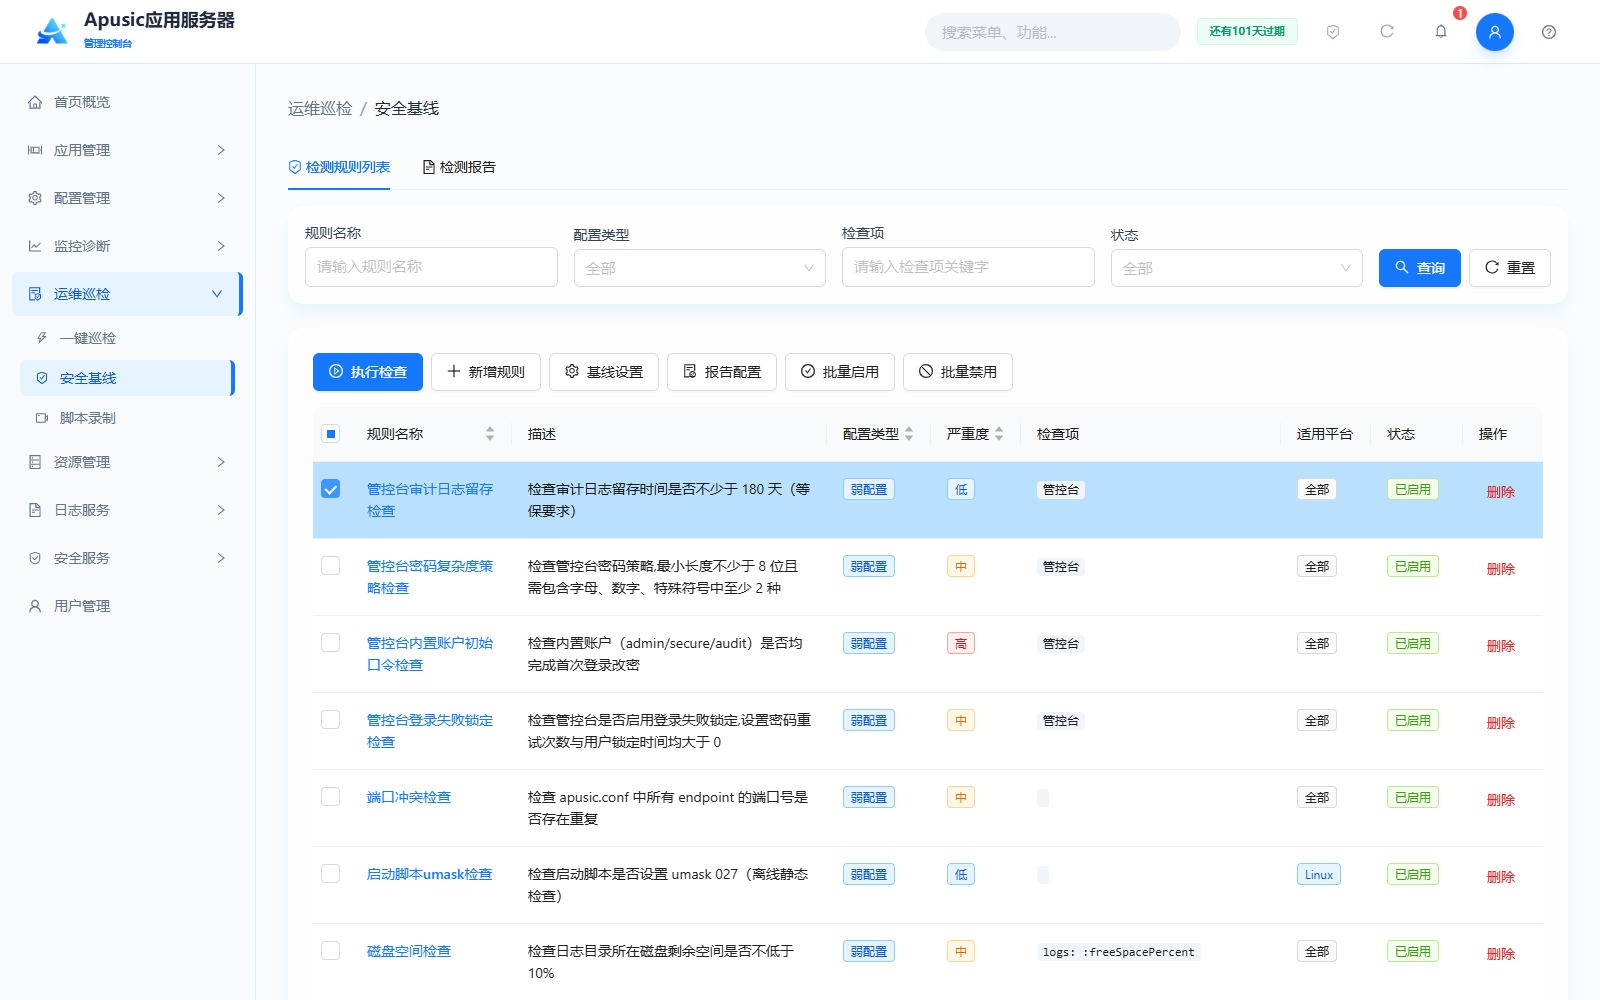Image resolution: width=1600 pixels, height=1000 pixels.
Task: Click 批量启用 button
Action: coord(840,372)
